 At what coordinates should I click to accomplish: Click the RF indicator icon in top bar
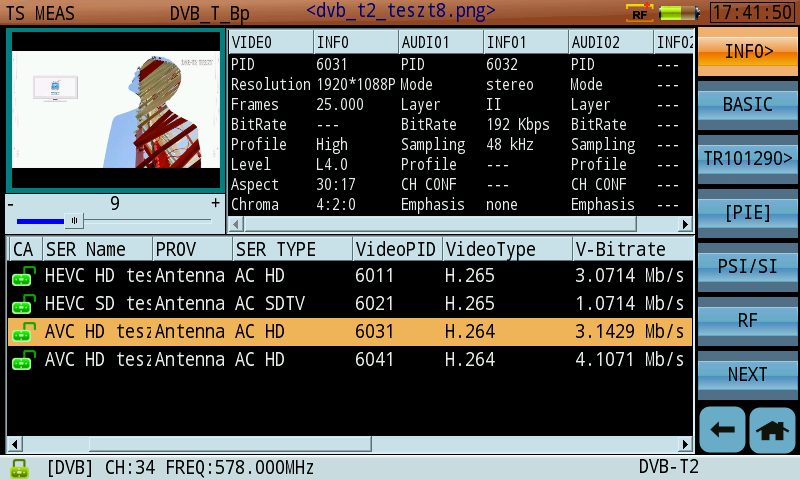[x=639, y=13]
